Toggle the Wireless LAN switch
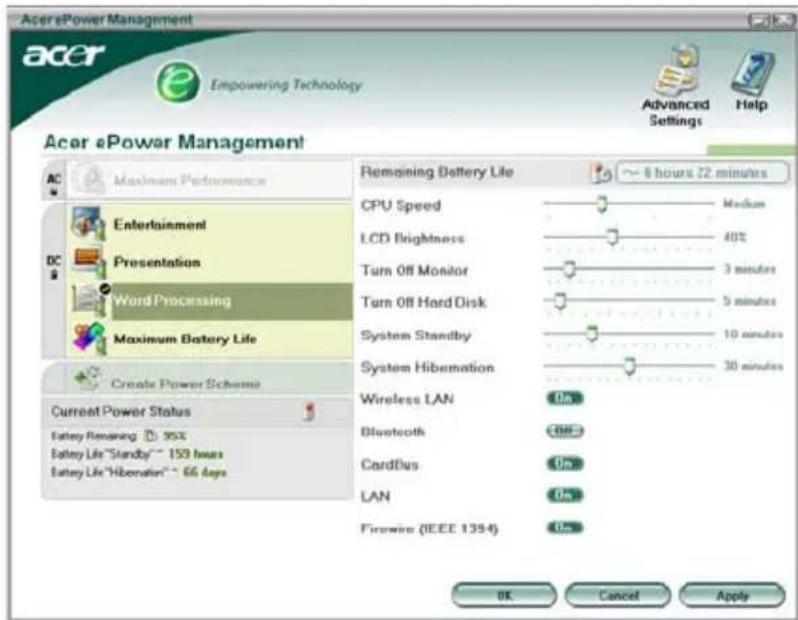 (x=565, y=398)
